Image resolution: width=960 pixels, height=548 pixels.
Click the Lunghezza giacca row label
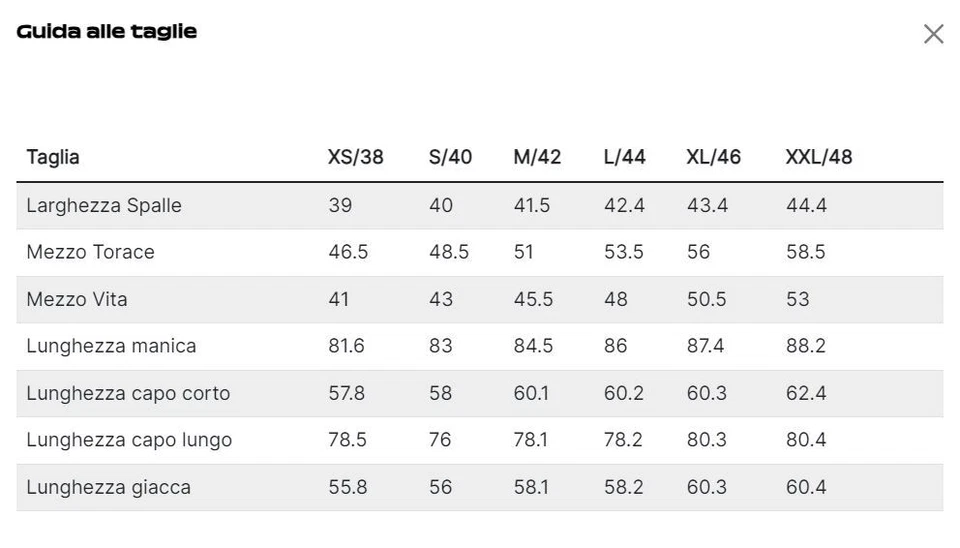tap(108, 487)
